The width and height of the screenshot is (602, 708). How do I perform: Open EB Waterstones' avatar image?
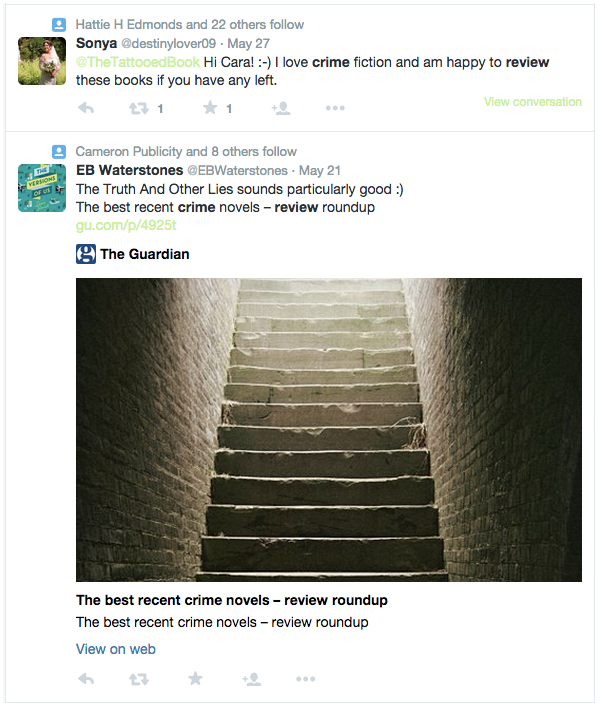(42, 188)
